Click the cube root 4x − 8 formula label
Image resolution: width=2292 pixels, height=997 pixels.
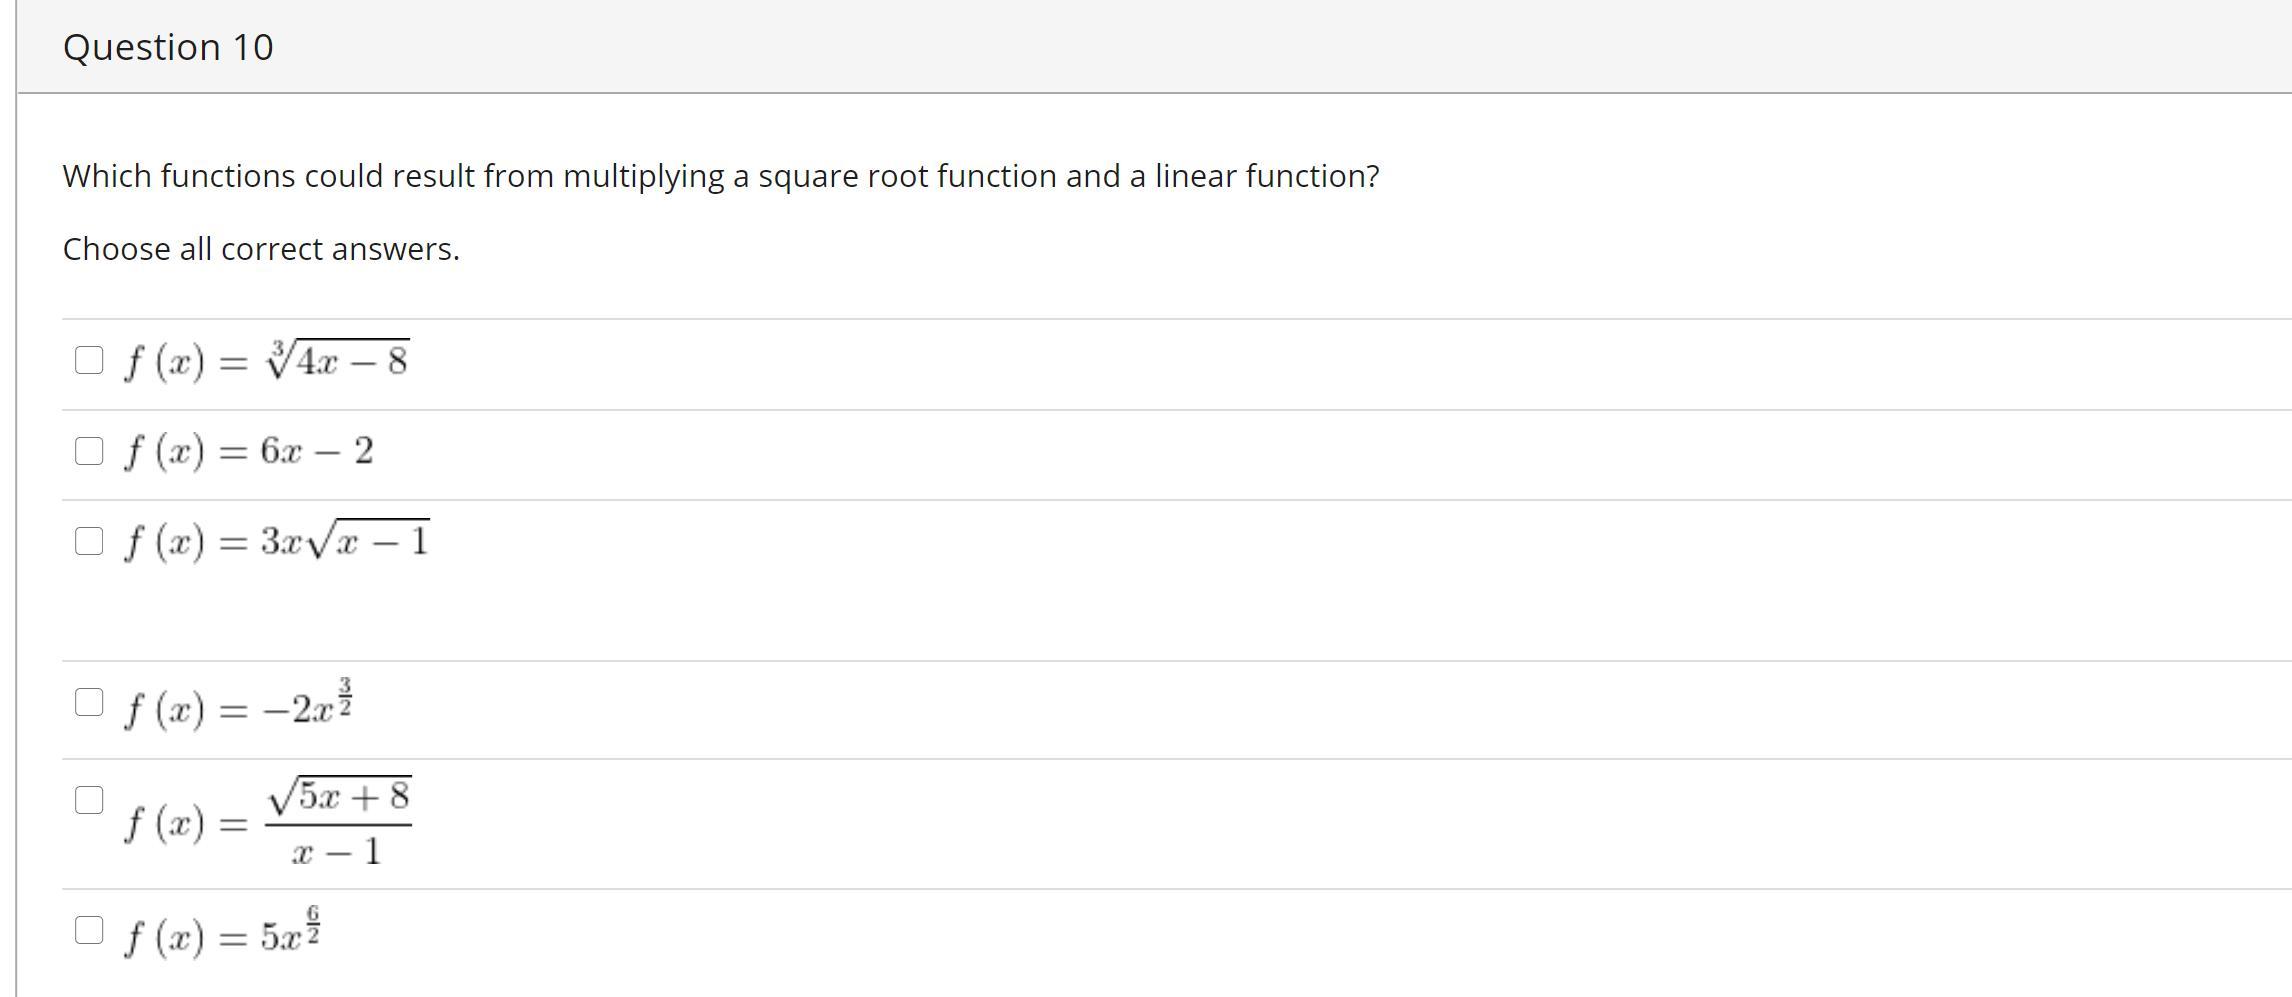coord(266,361)
